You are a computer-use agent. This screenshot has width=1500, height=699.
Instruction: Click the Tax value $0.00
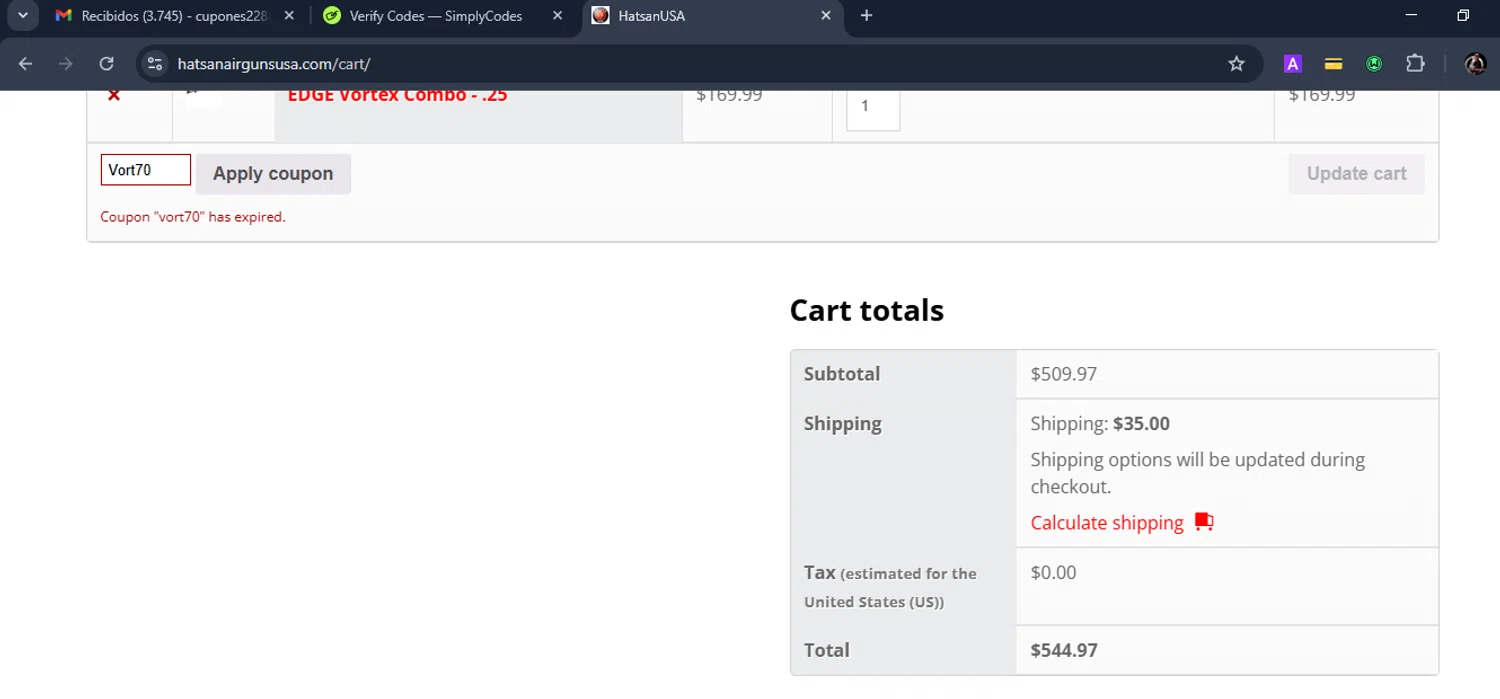click(1053, 573)
